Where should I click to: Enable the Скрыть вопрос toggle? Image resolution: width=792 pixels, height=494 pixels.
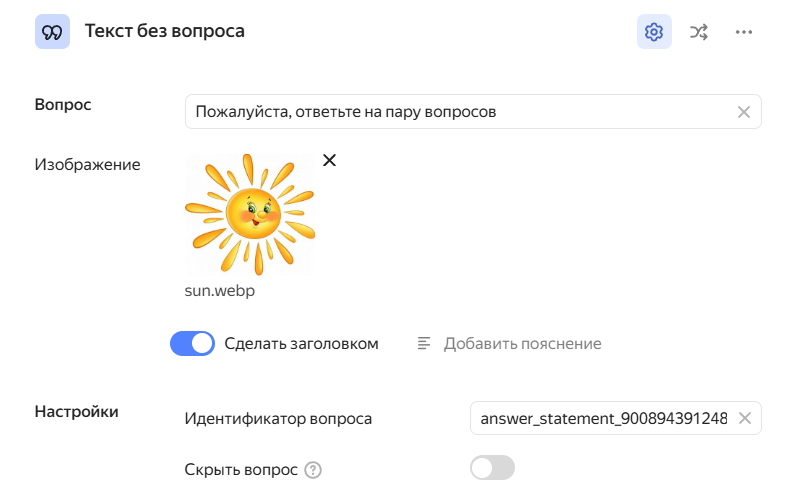click(492, 468)
